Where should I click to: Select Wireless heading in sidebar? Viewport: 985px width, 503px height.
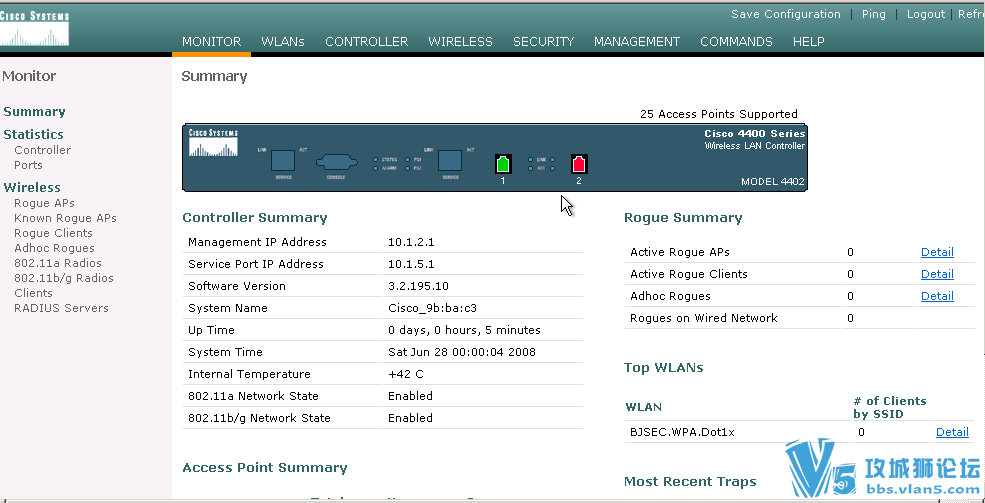[x=32, y=188]
